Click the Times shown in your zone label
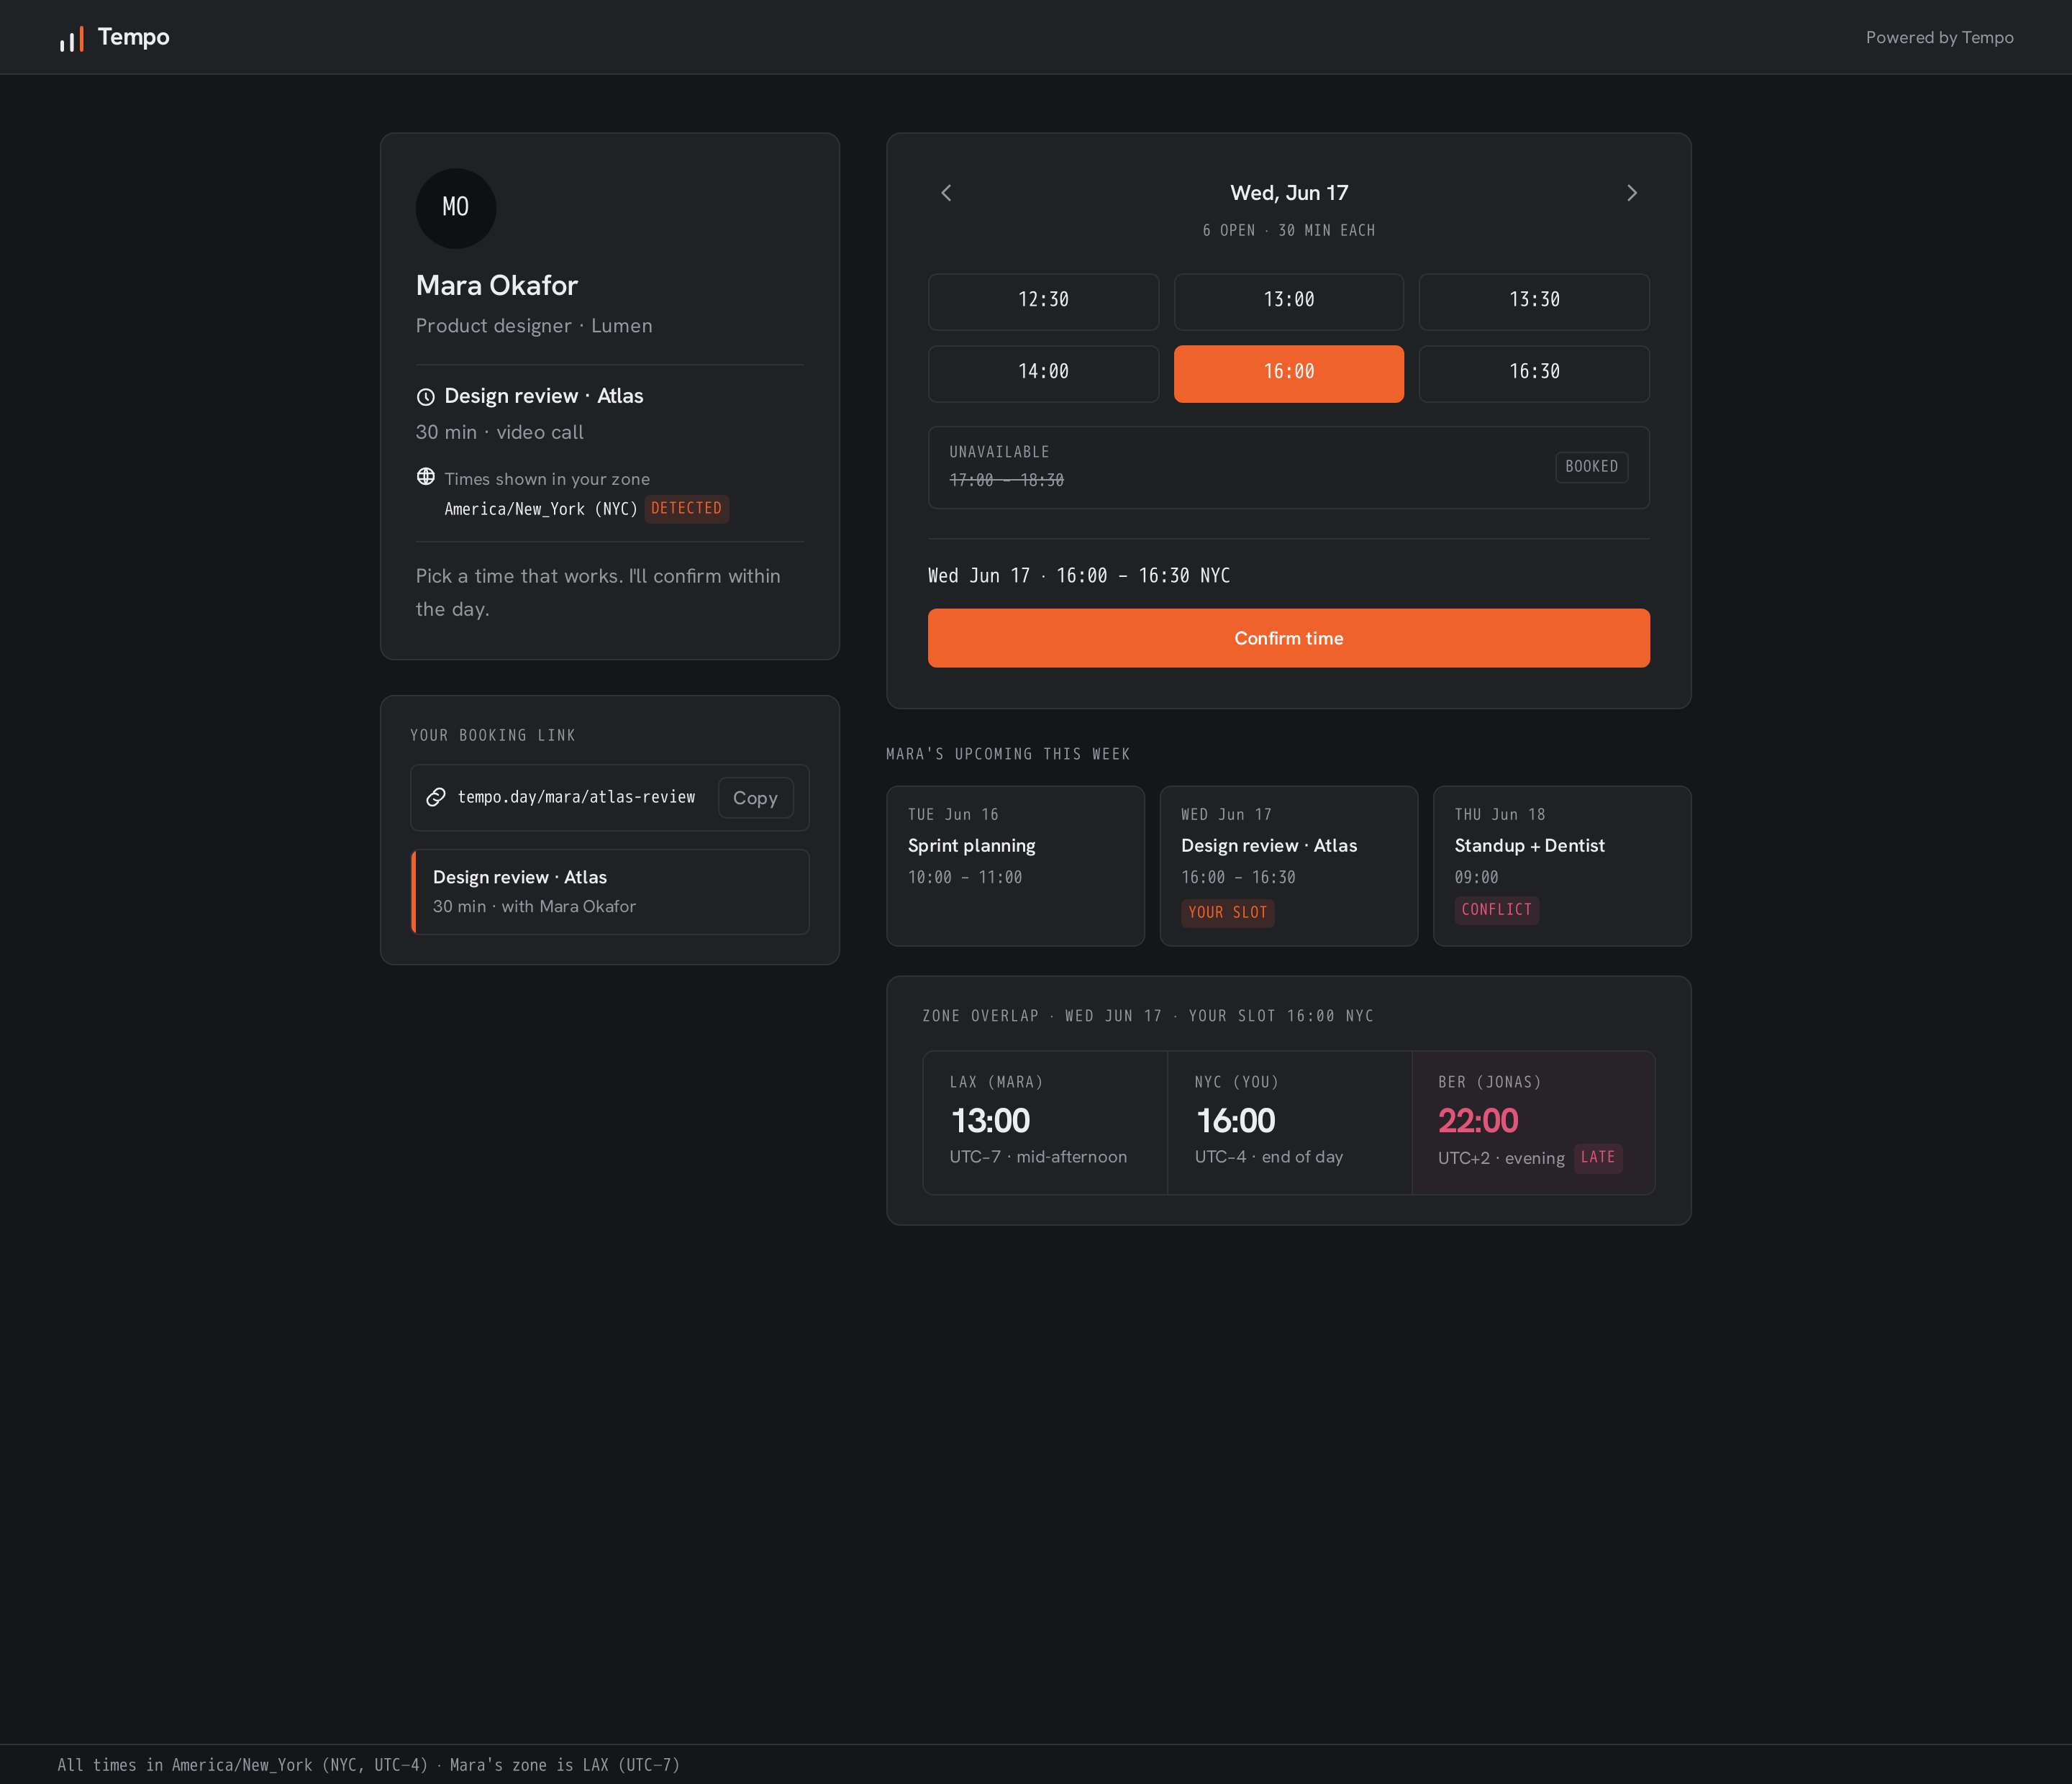 pyautogui.click(x=547, y=479)
